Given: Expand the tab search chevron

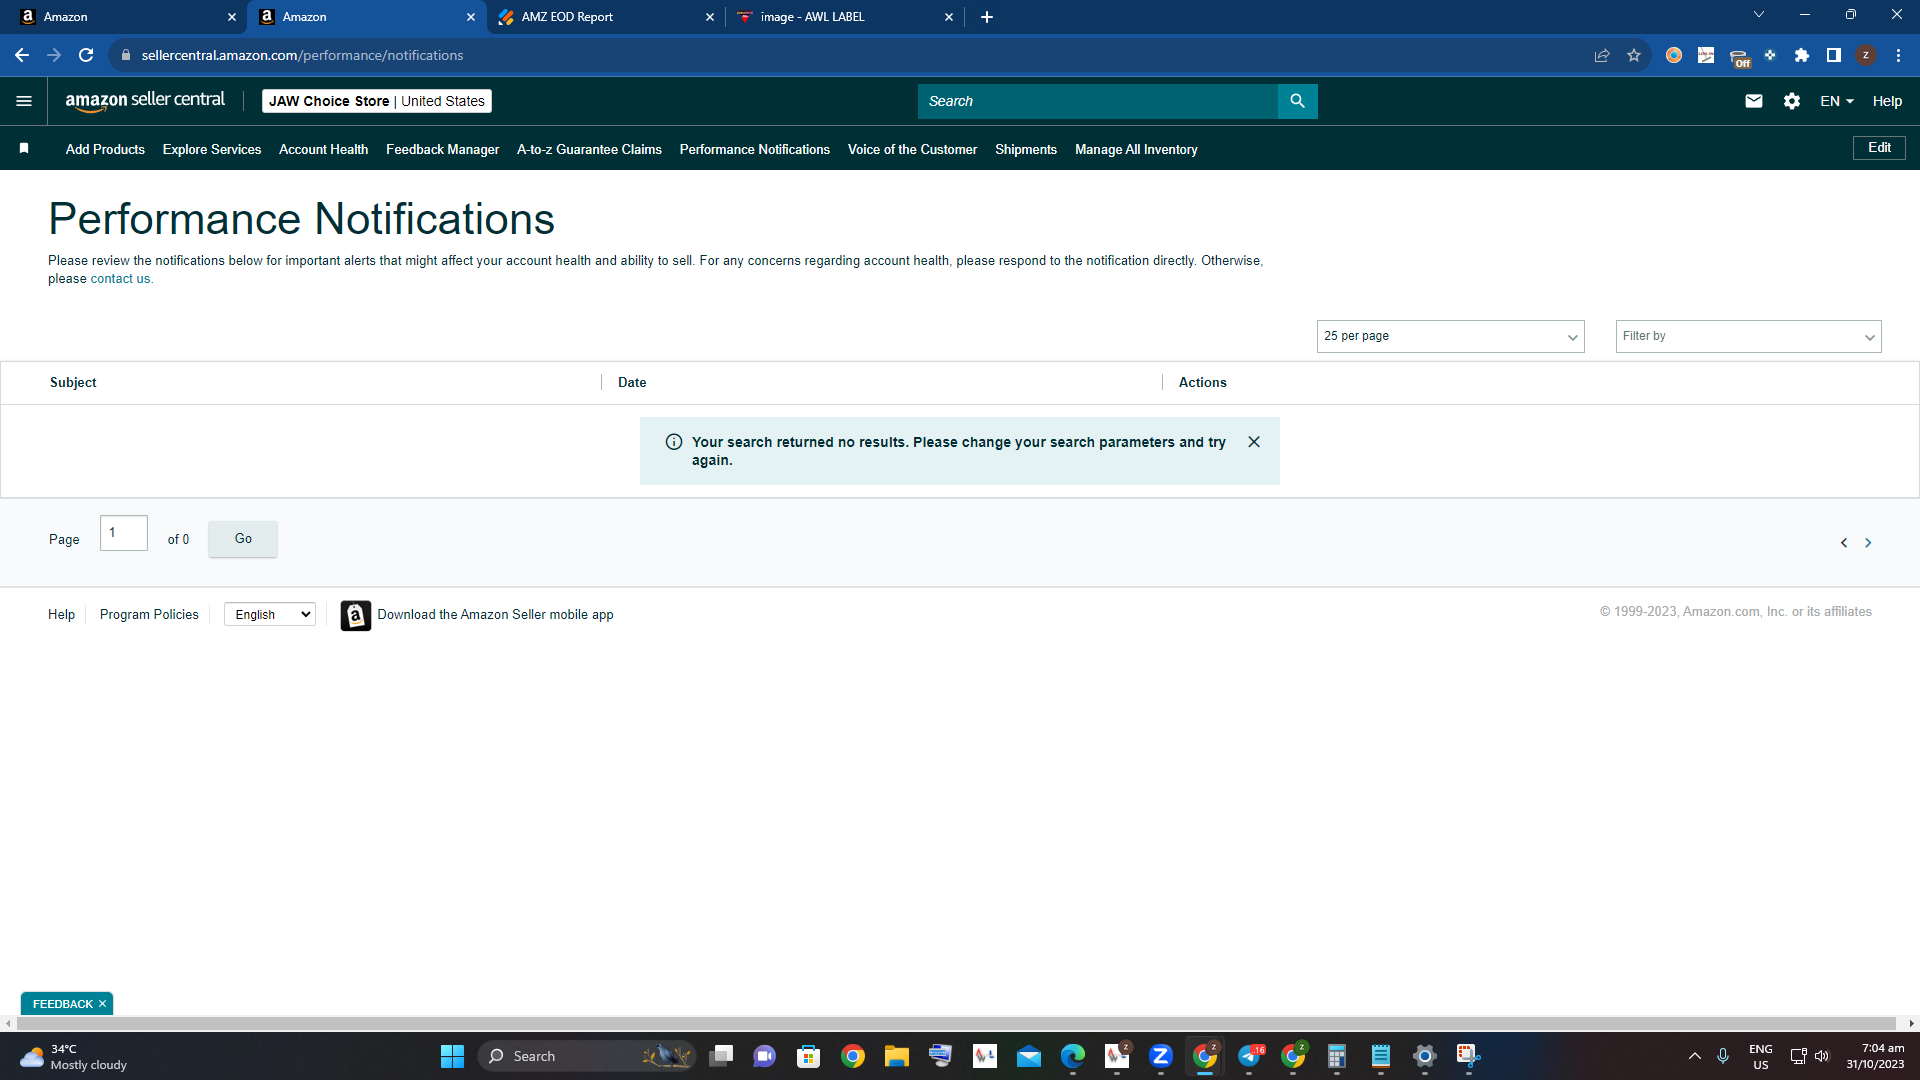Looking at the screenshot, I should pos(1759,15).
